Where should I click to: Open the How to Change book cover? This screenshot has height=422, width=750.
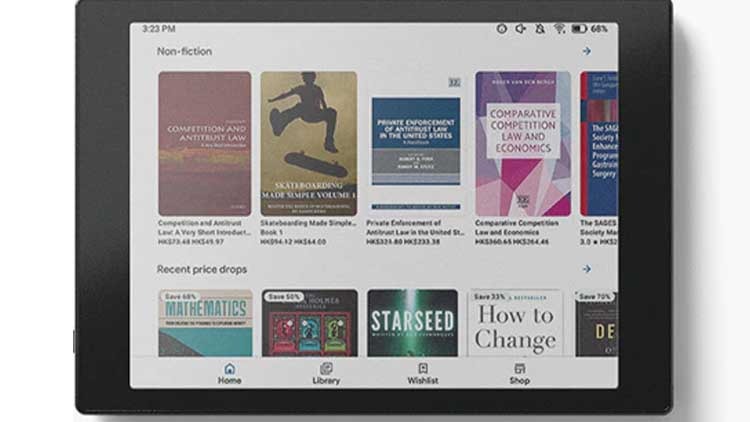coord(516,322)
